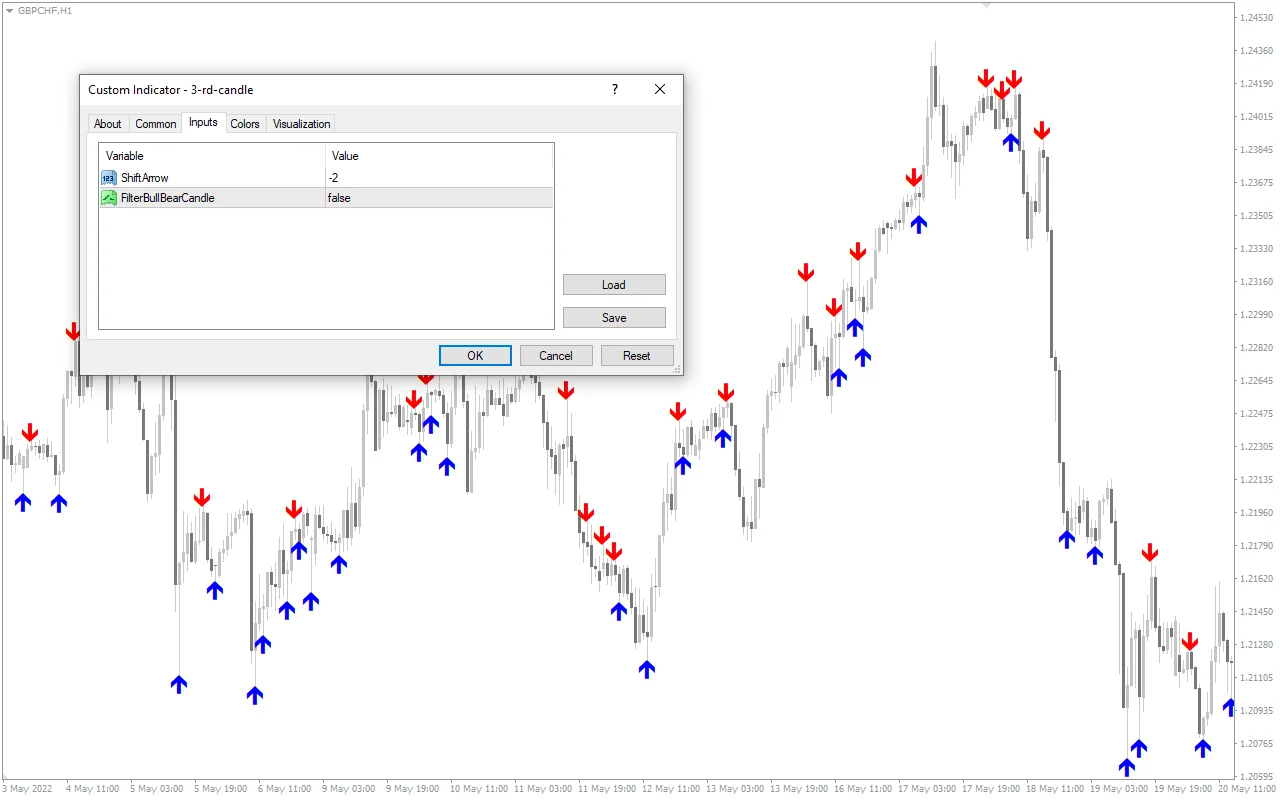Load a saved indicator preset

point(613,284)
